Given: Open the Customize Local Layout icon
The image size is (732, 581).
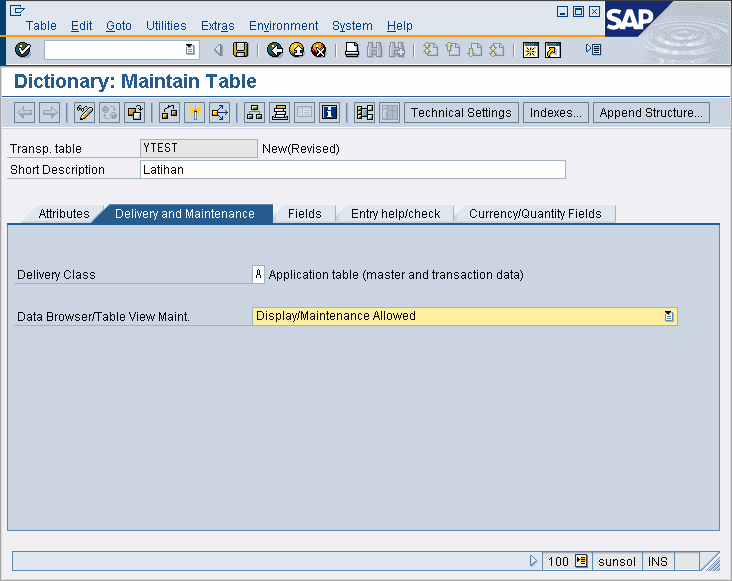Looking at the screenshot, I should click(x=593, y=49).
